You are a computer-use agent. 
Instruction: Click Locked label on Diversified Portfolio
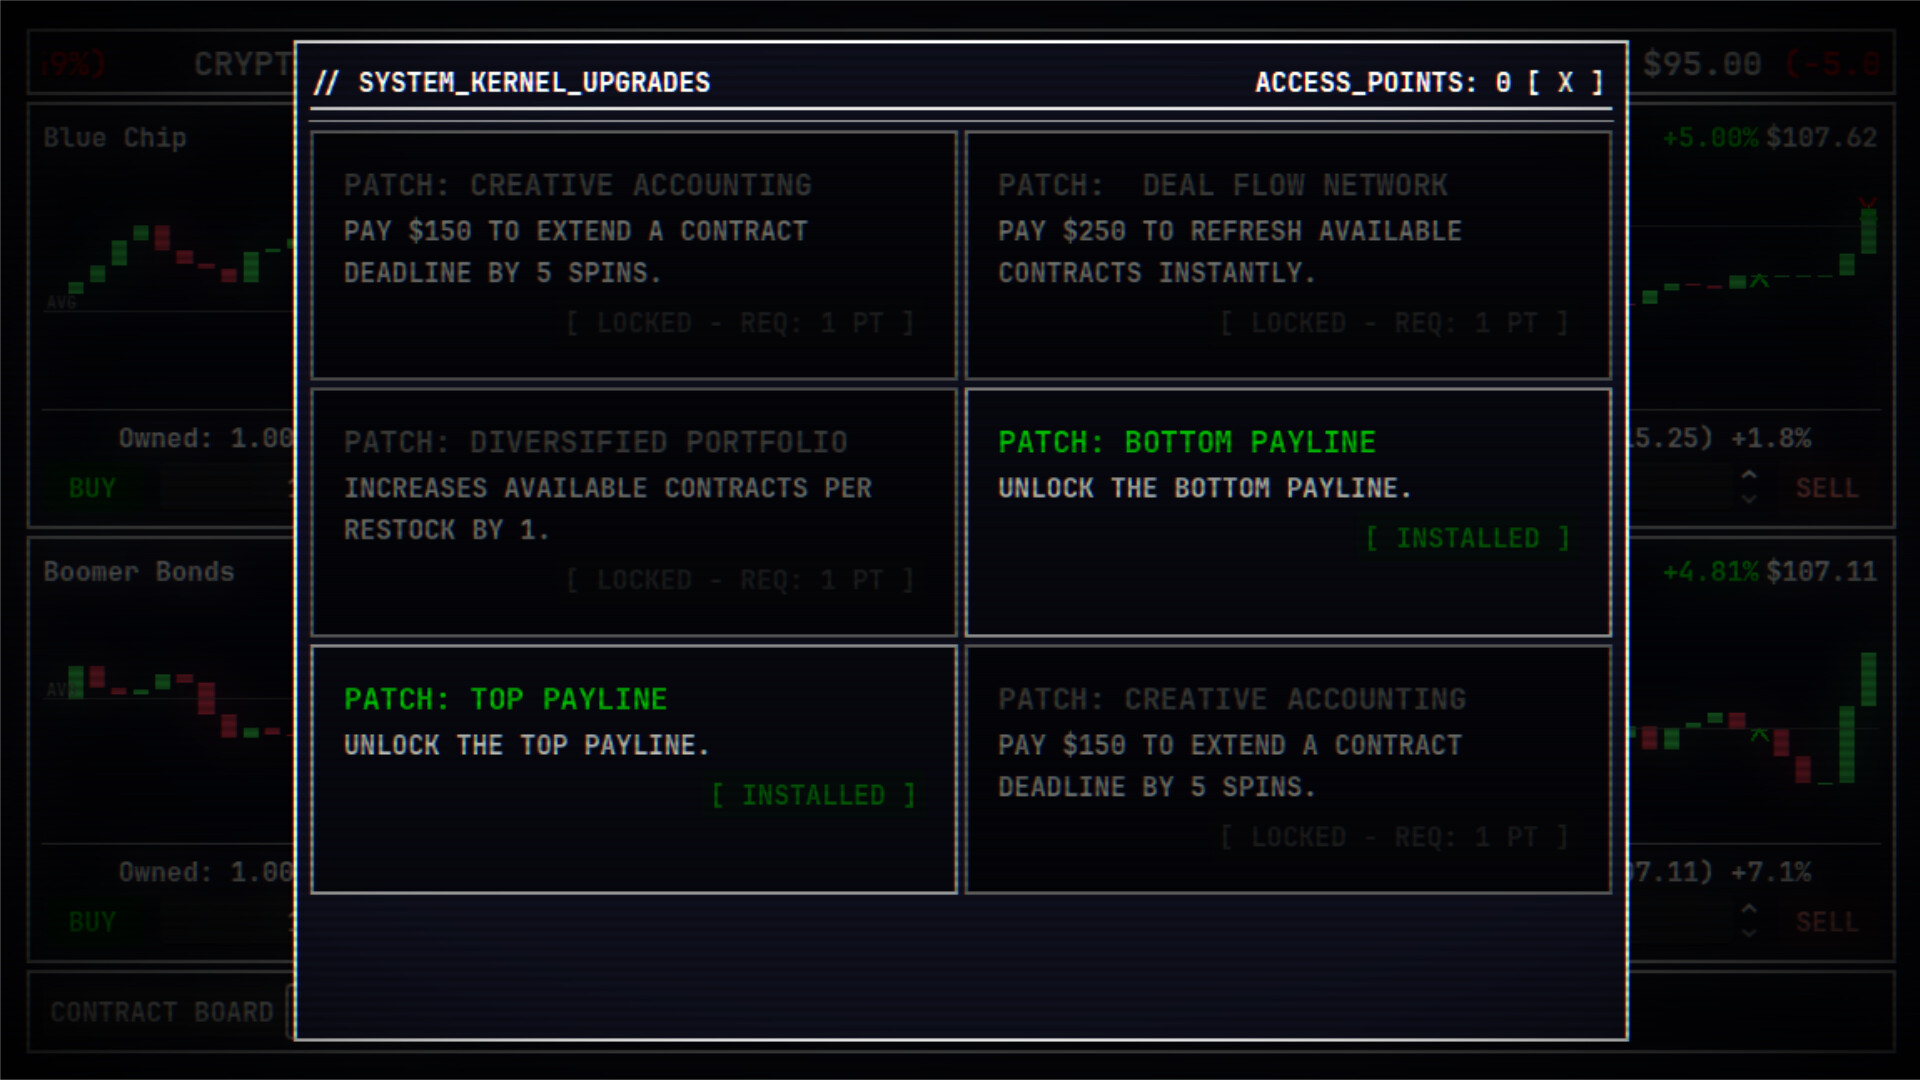point(740,580)
